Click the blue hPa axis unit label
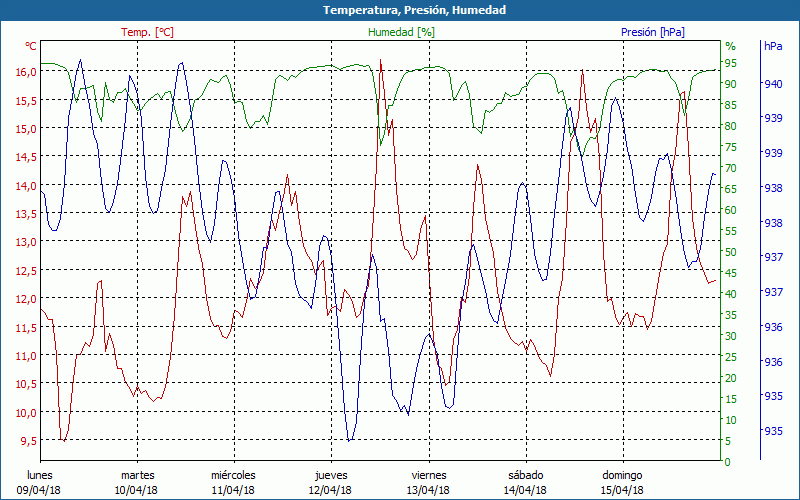 click(773, 46)
